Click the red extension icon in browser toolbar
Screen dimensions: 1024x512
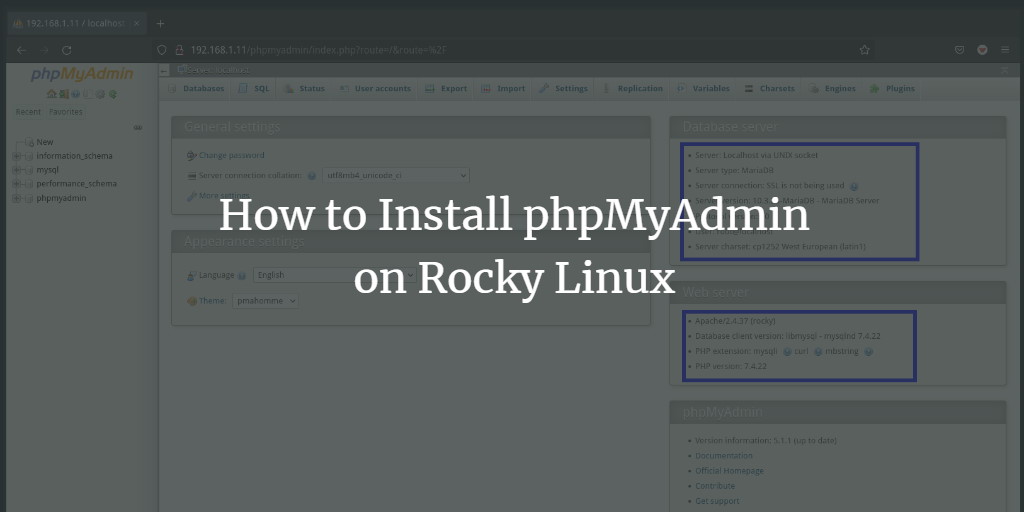click(x=982, y=50)
